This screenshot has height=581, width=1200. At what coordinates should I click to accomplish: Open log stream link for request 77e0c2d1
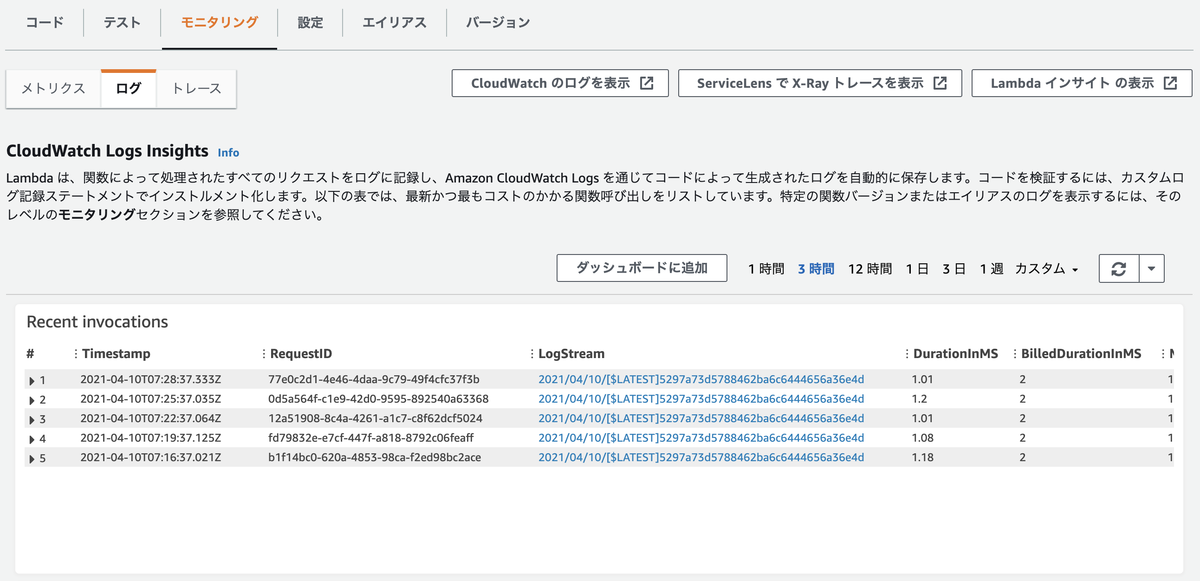(701, 380)
